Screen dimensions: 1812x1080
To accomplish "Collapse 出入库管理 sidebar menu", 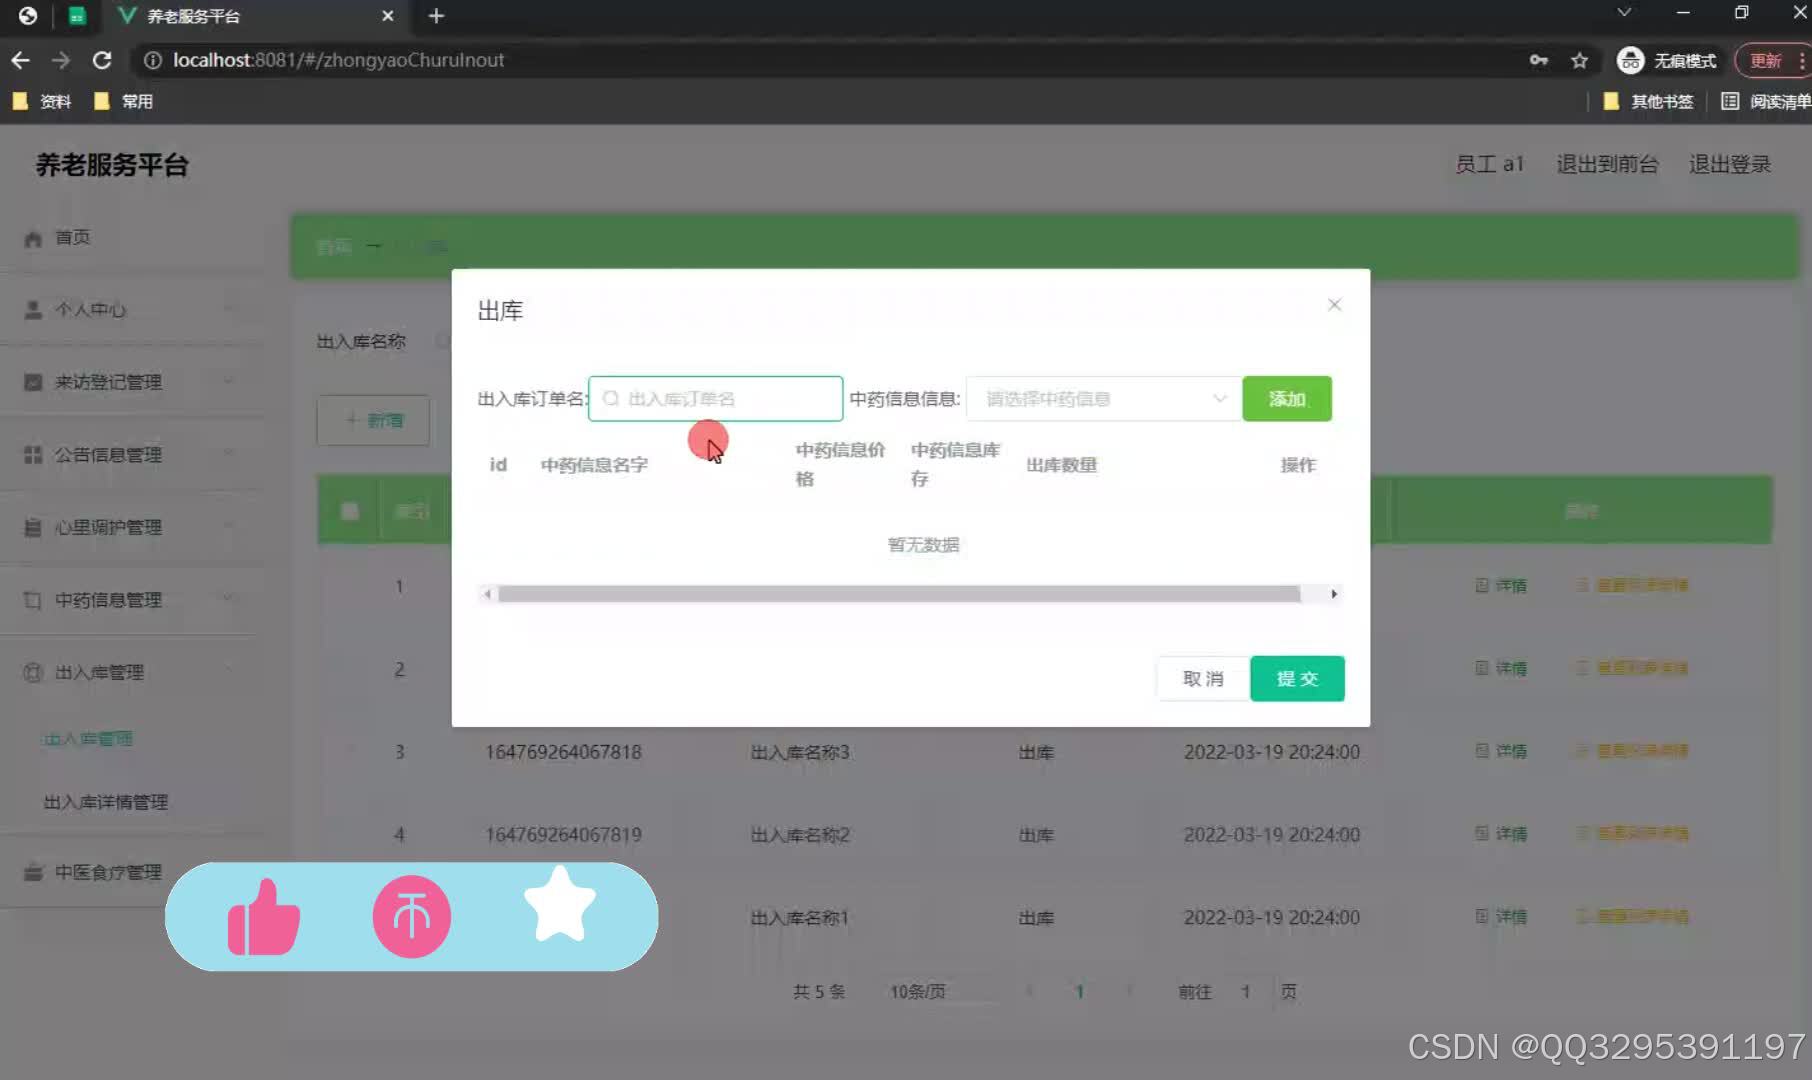I will click(x=130, y=672).
